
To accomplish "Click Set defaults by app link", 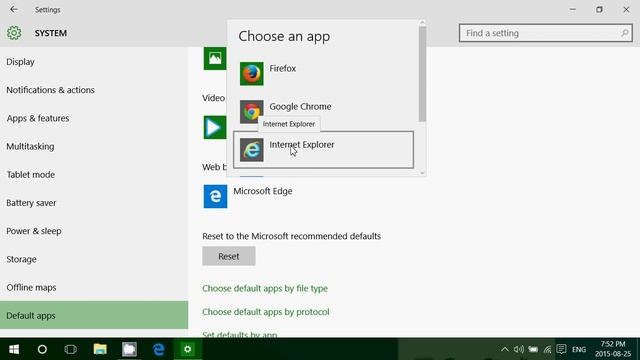I will coord(240,334).
